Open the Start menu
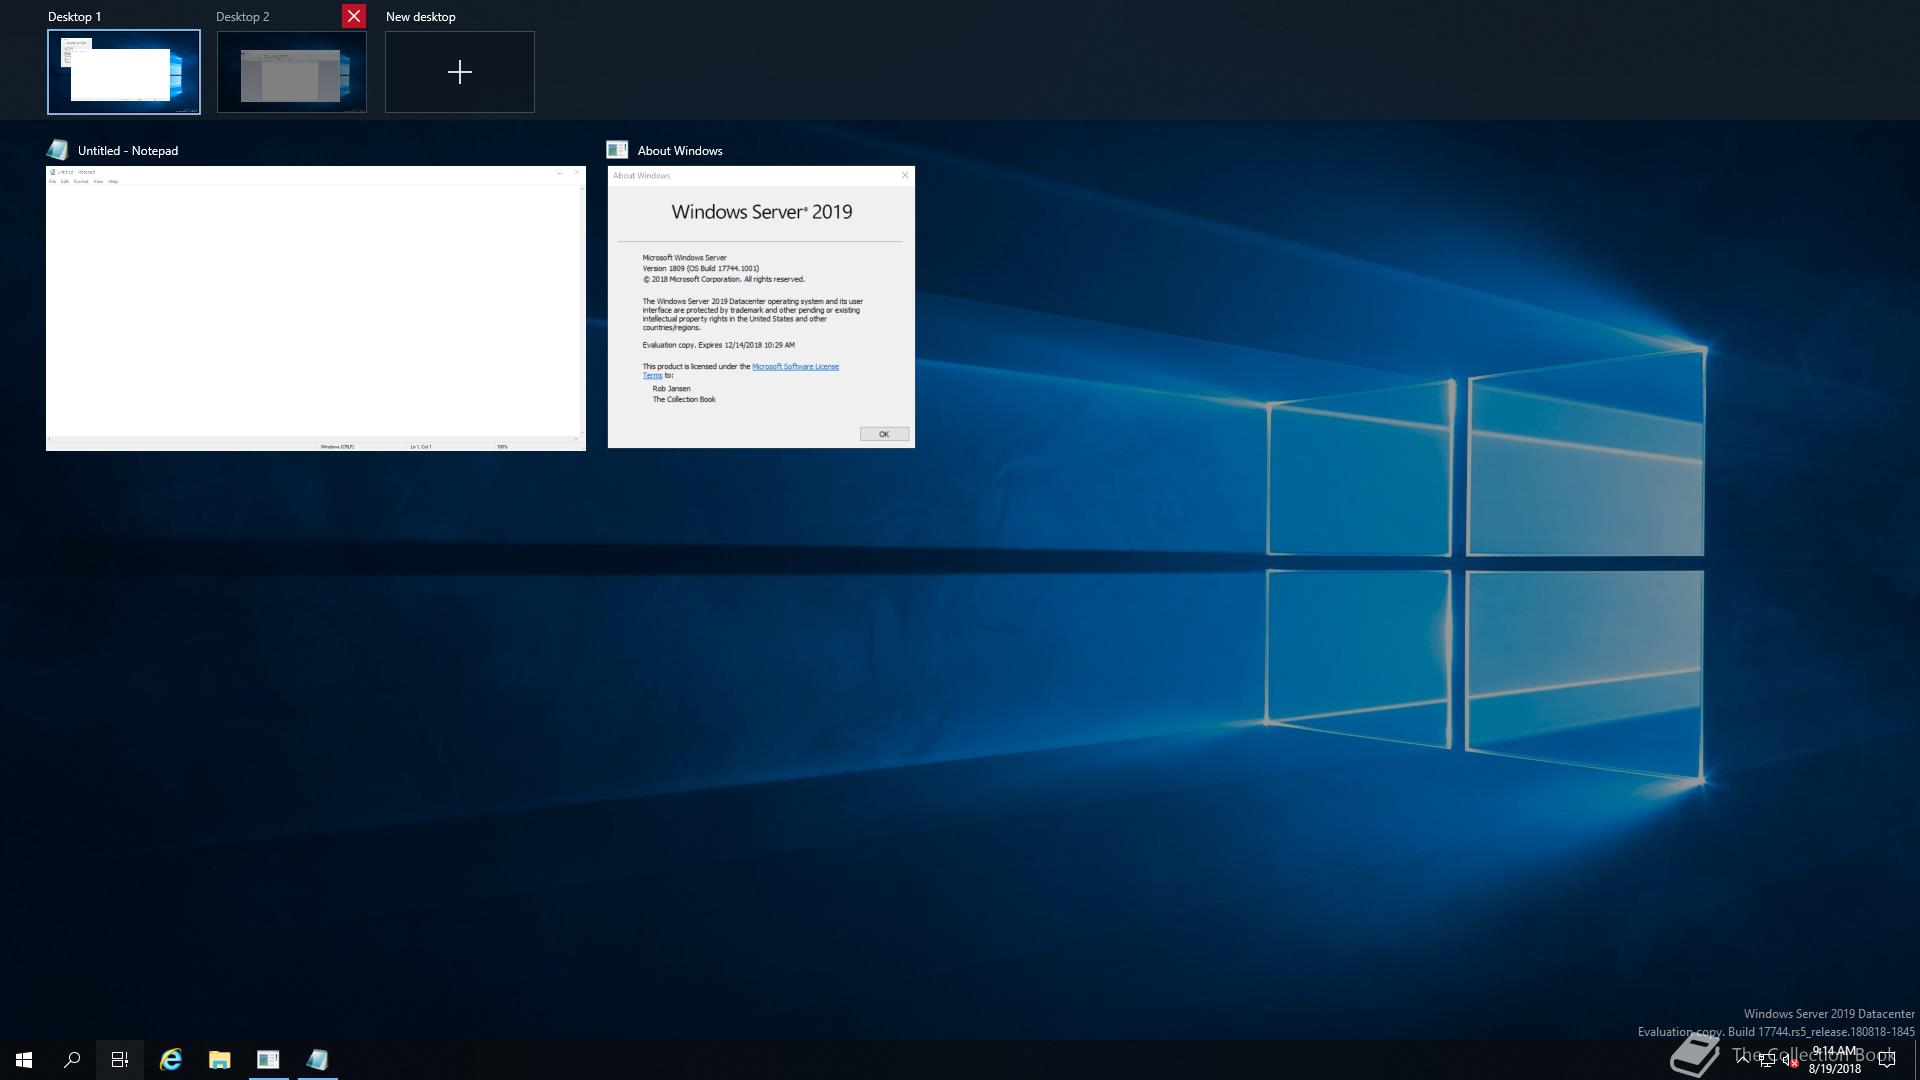This screenshot has height=1080, width=1920. coord(24,1060)
